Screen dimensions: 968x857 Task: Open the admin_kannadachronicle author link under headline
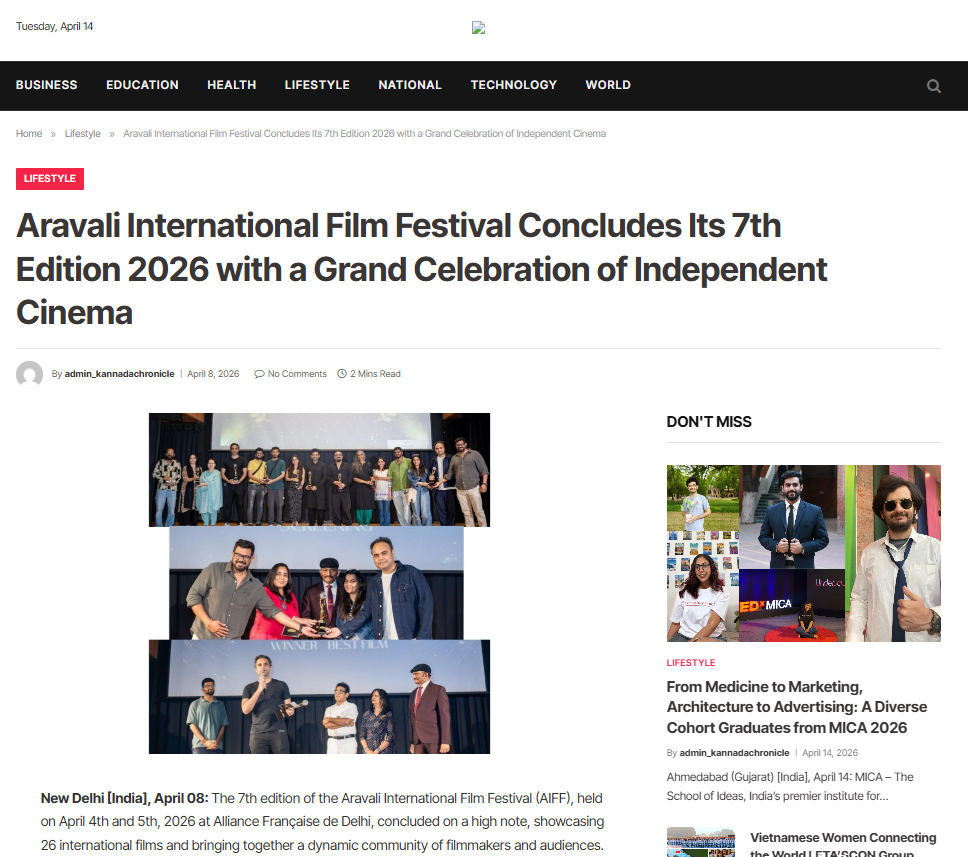point(119,374)
